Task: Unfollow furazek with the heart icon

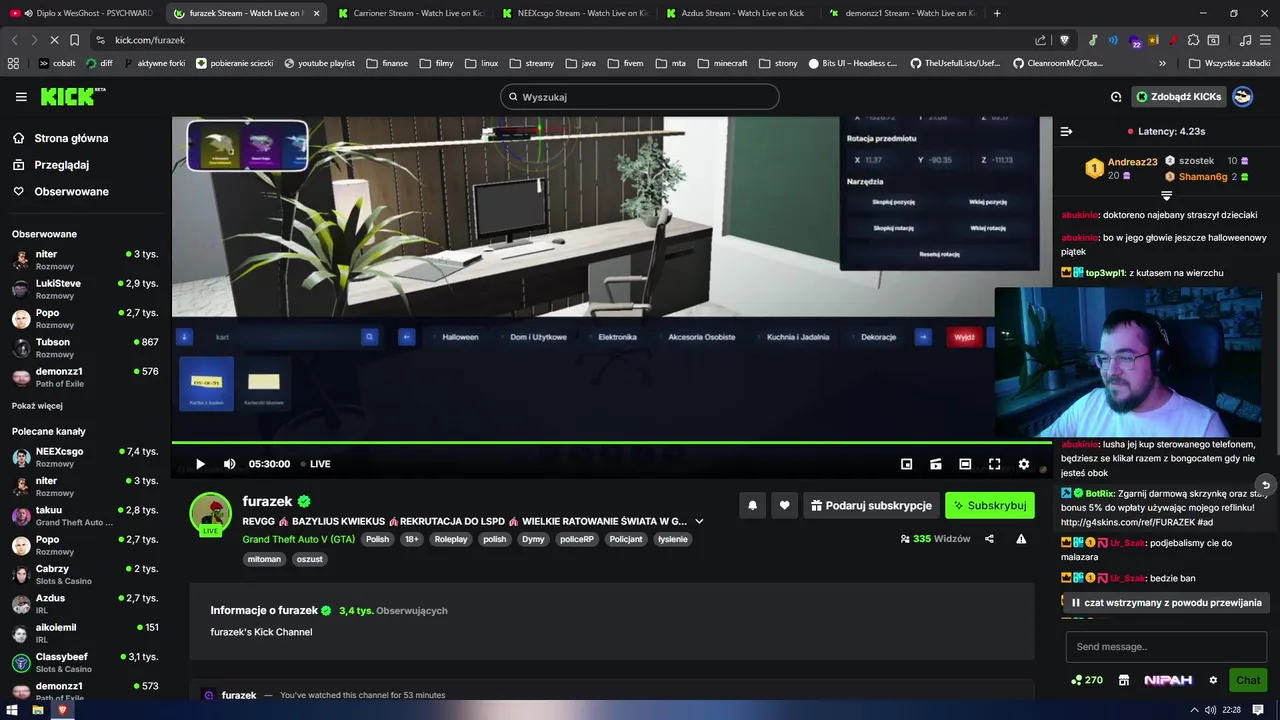Action: tap(784, 505)
